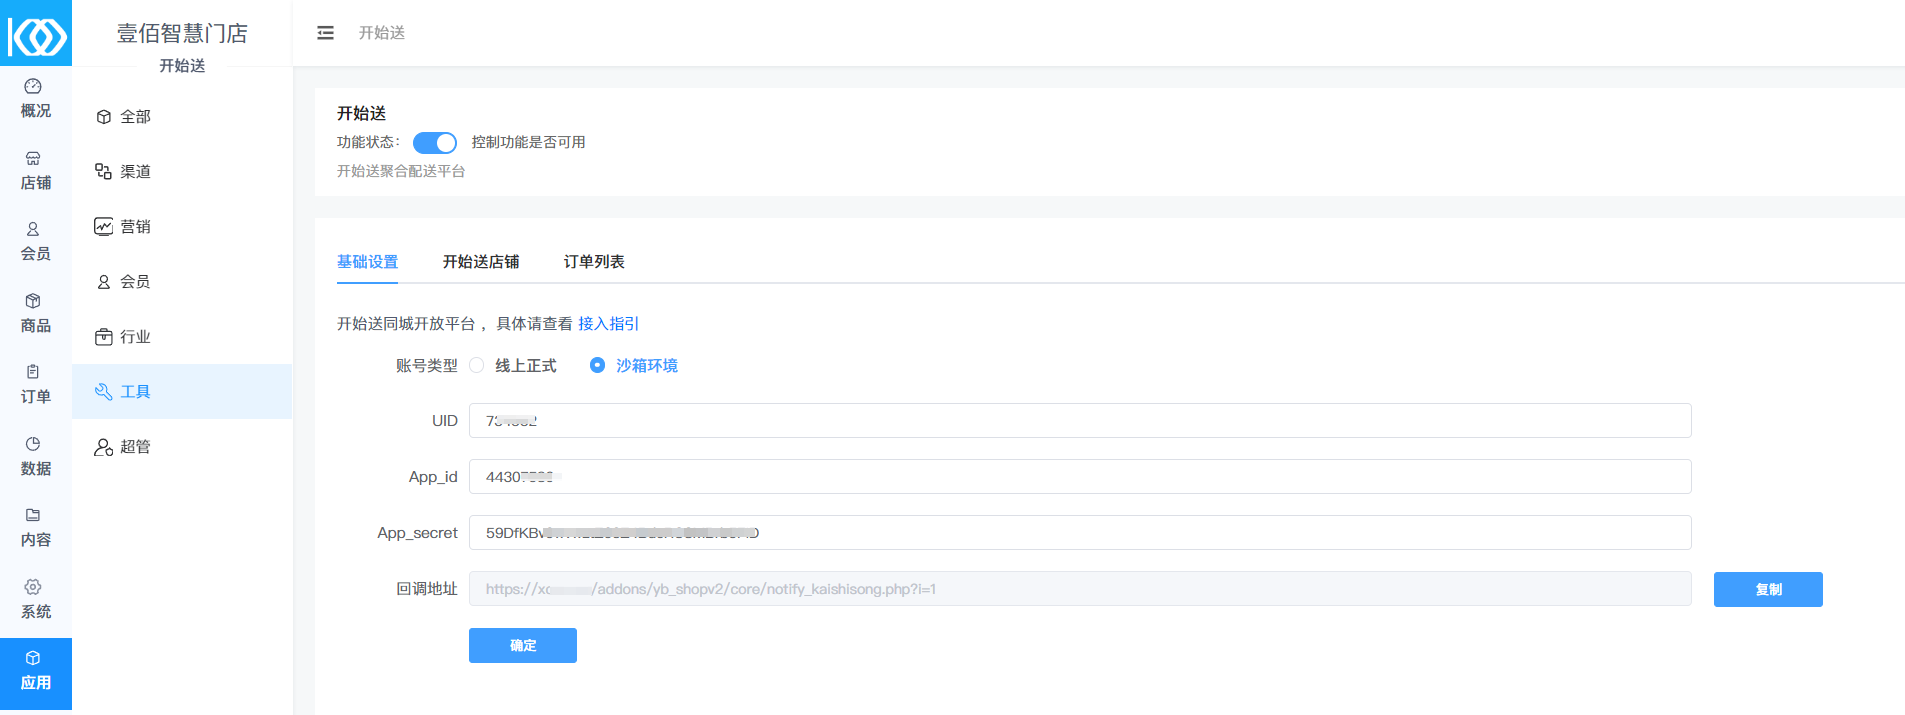Open the 内容 content folder icon
Image resolution: width=1905 pixels, height=715 pixels.
pyautogui.click(x=33, y=515)
